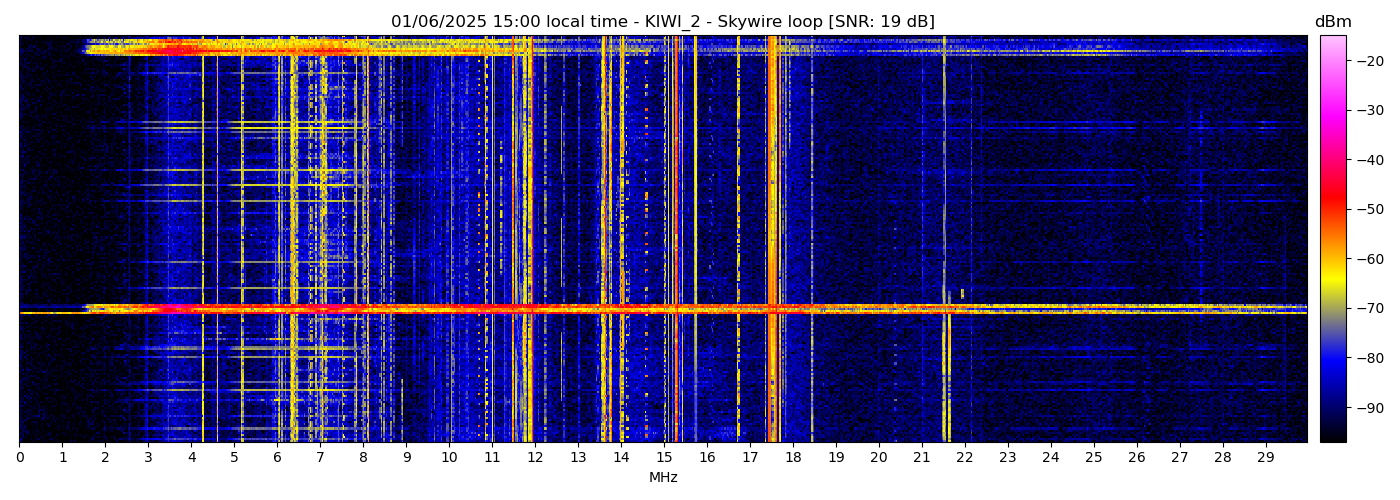Click the 29 MHz x-axis tick label
Viewport: 1400px width, 500px height.
(x=1265, y=458)
